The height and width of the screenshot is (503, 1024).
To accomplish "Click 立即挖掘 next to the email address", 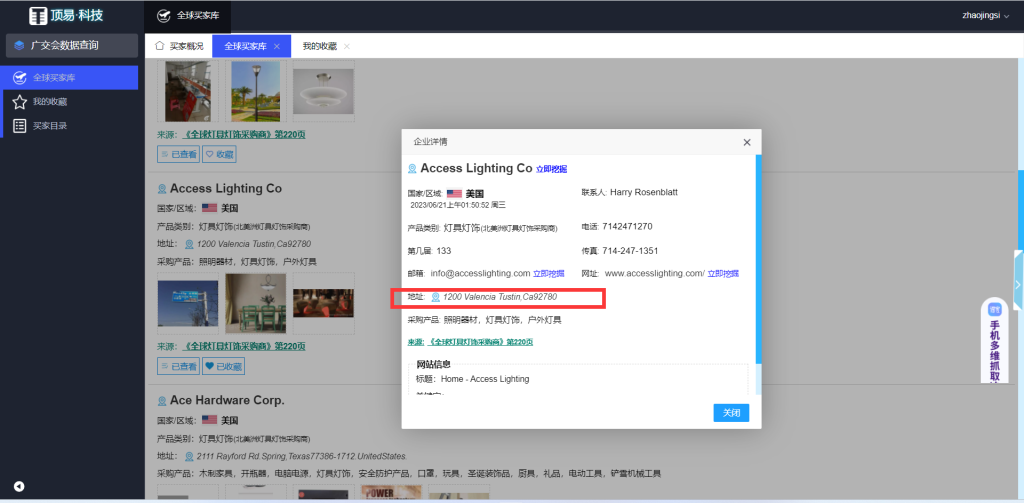I will tap(548, 273).
